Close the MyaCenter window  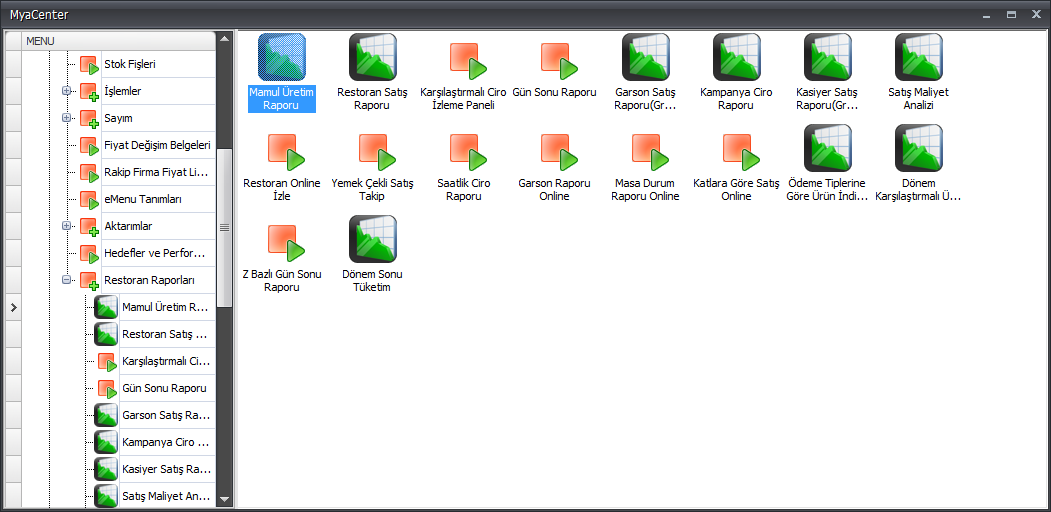[x=1038, y=14]
